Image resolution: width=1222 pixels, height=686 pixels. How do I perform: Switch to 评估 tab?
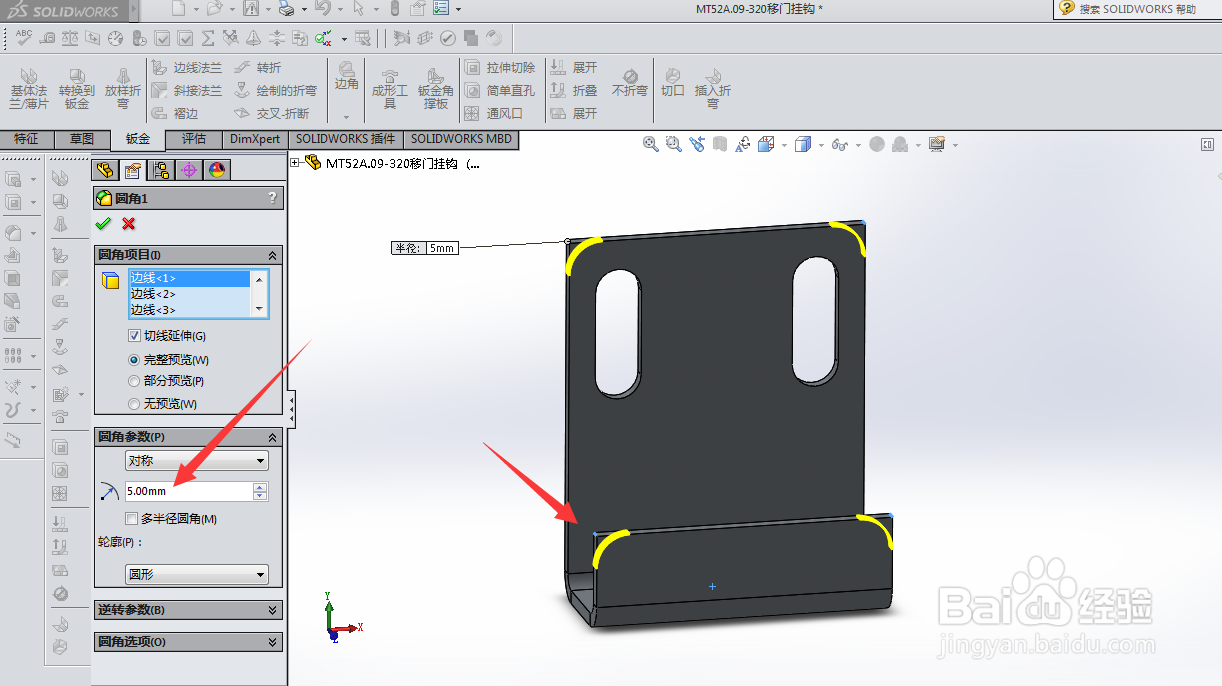194,139
